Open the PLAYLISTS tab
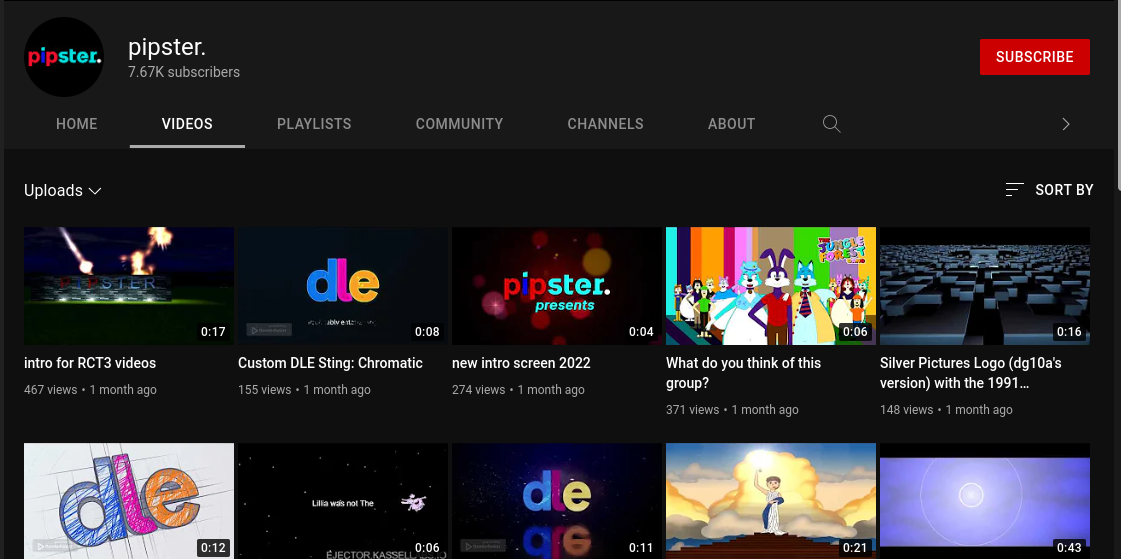This screenshot has height=559, width=1121. tap(314, 124)
